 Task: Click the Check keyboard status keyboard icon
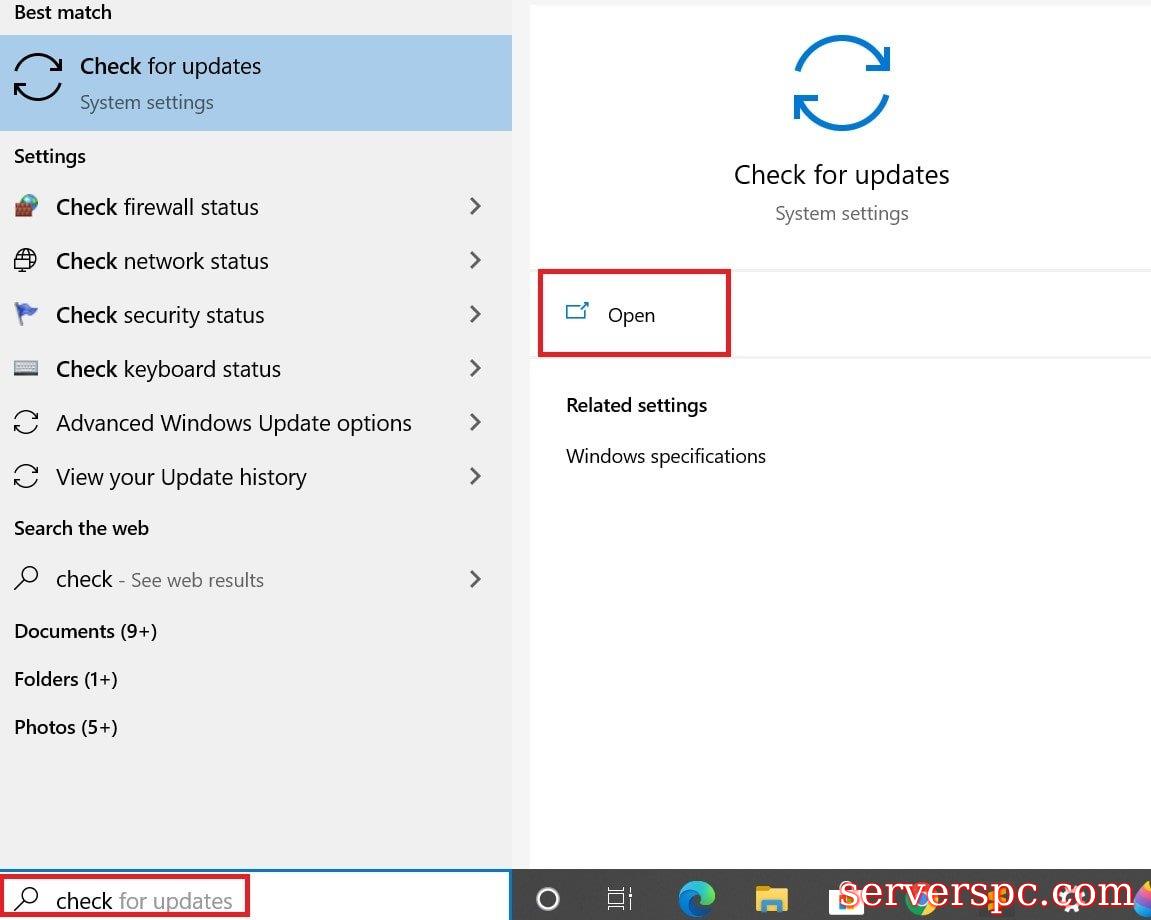tap(26, 369)
